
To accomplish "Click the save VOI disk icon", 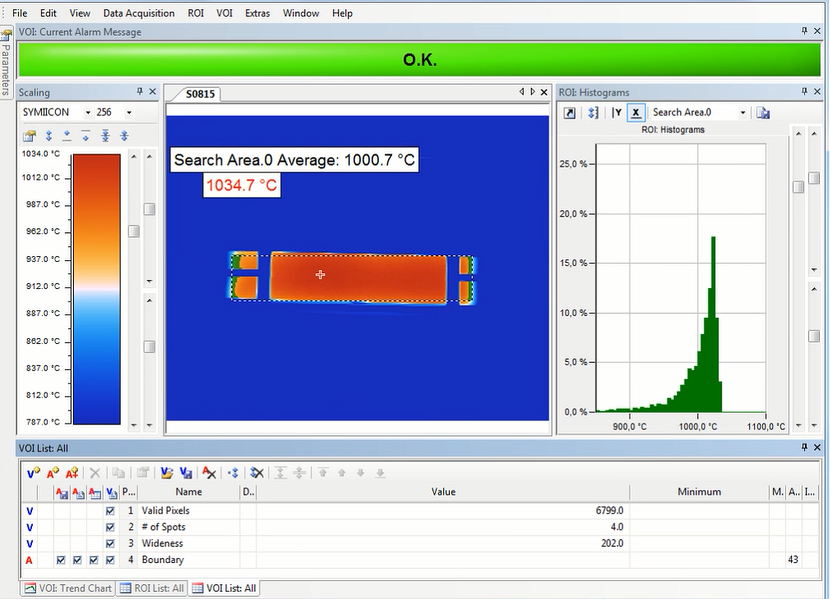I will click(185, 473).
